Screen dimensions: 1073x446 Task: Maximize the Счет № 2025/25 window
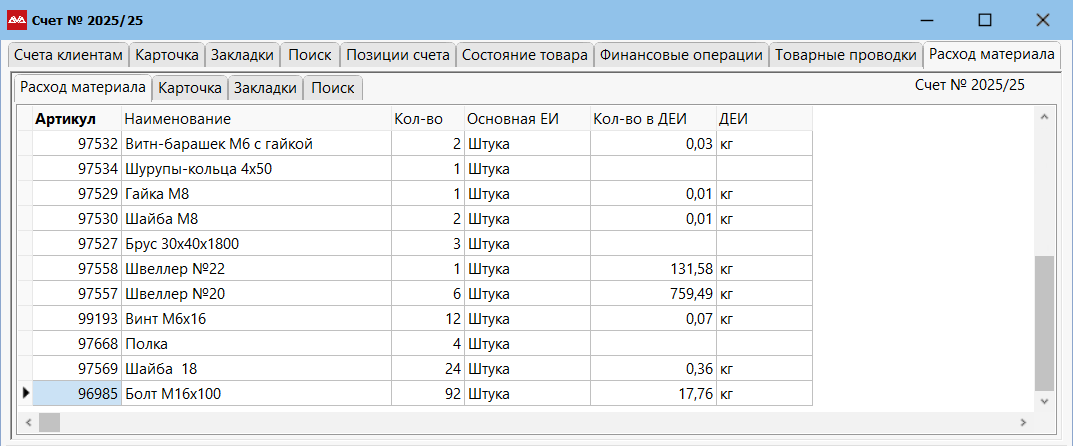[984, 20]
